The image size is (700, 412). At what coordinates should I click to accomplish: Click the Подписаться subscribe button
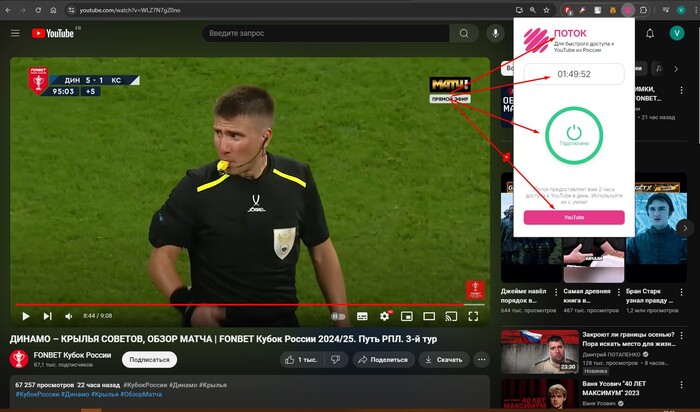pyautogui.click(x=149, y=359)
